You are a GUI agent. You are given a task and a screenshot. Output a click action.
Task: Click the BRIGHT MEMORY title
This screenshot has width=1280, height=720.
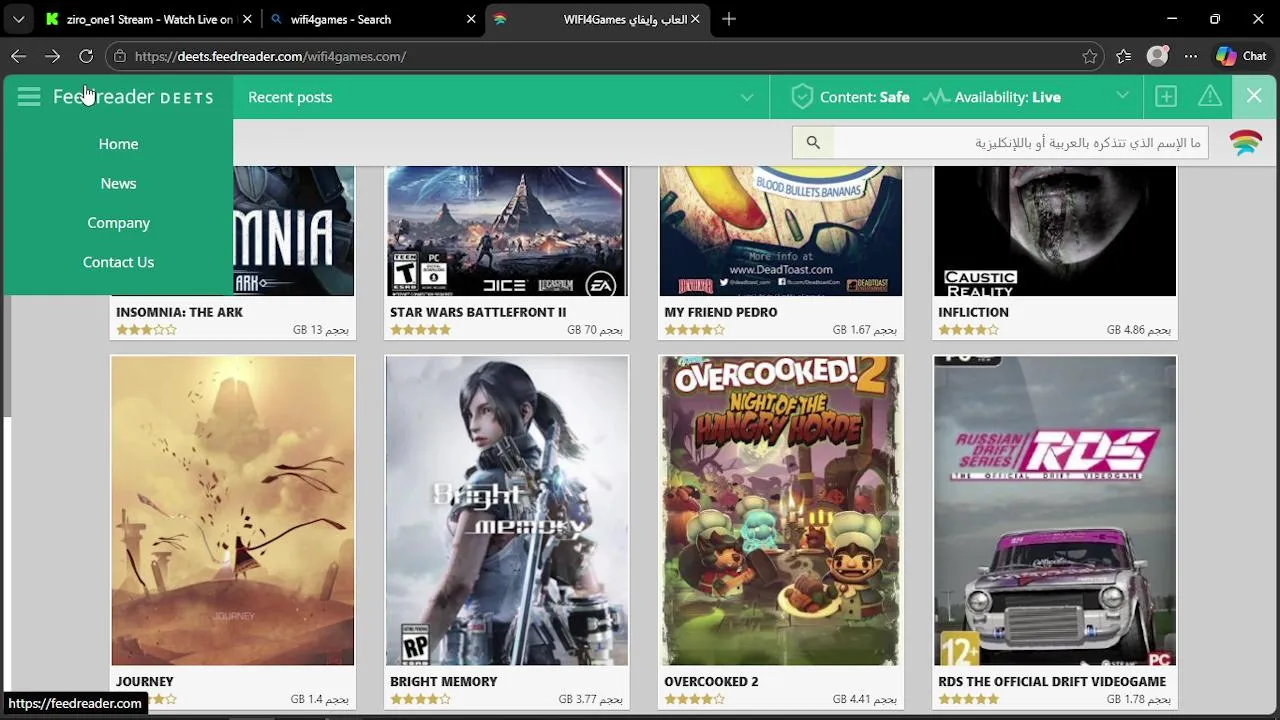click(x=443, y=682)
